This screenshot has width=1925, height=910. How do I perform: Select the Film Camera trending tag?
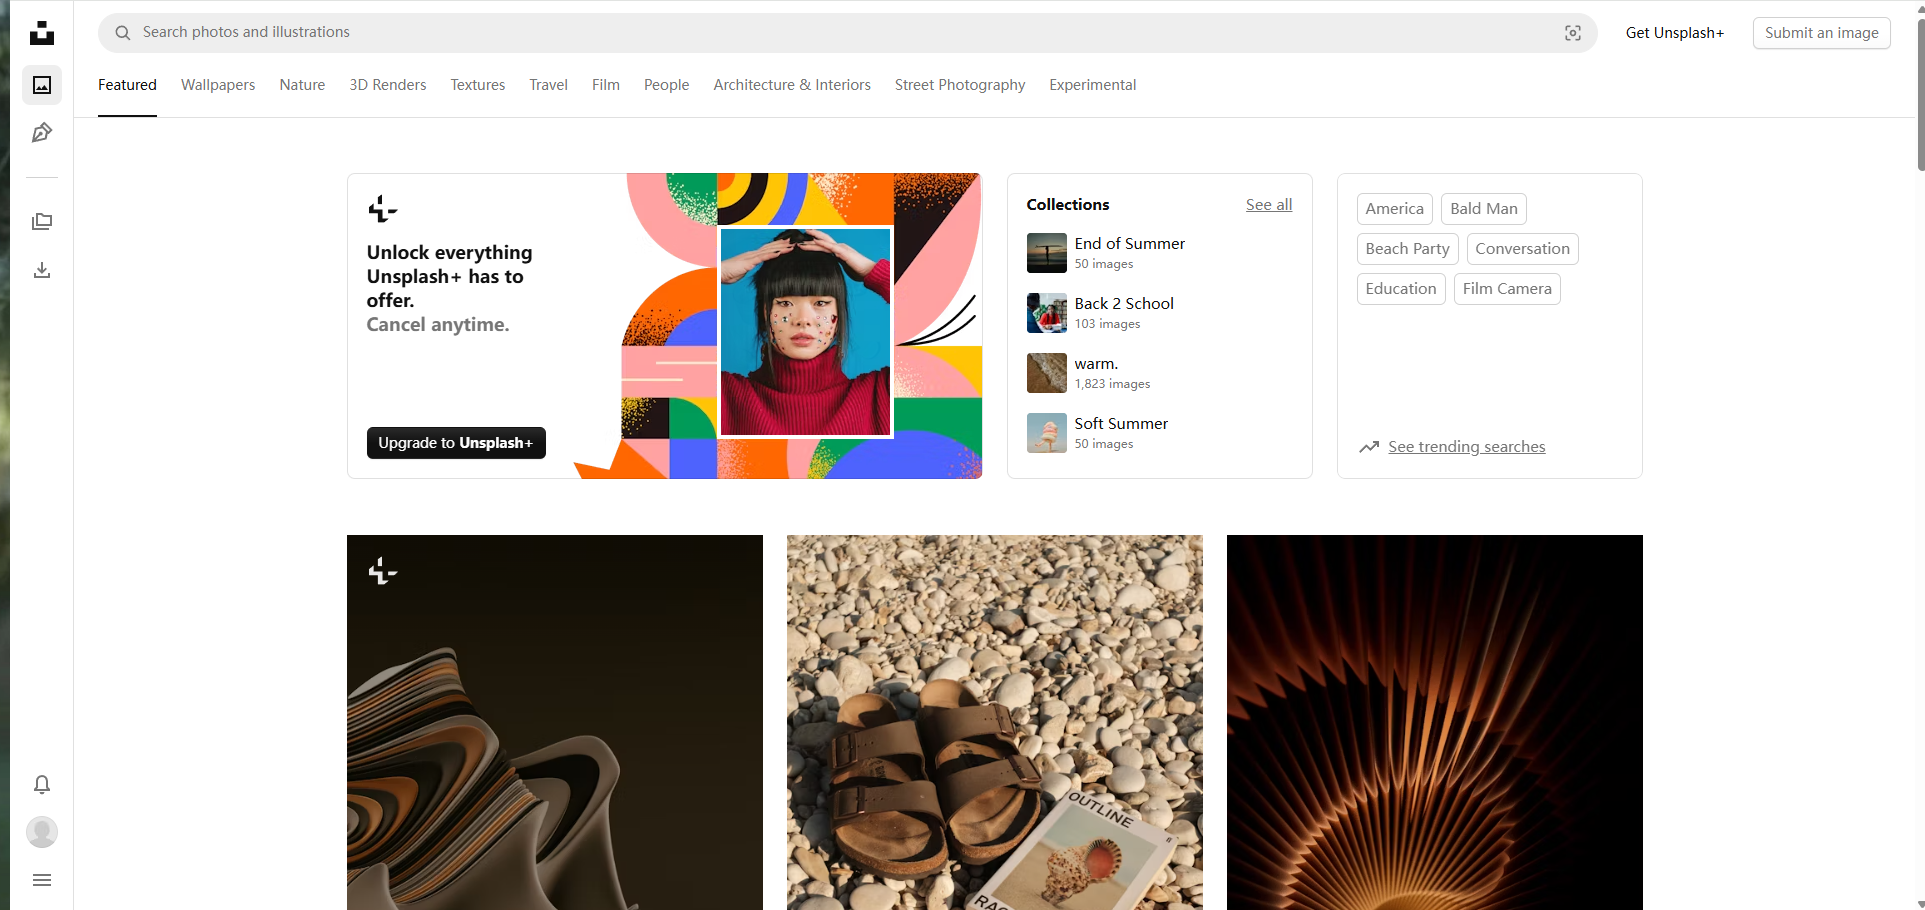click(1507, 288)
